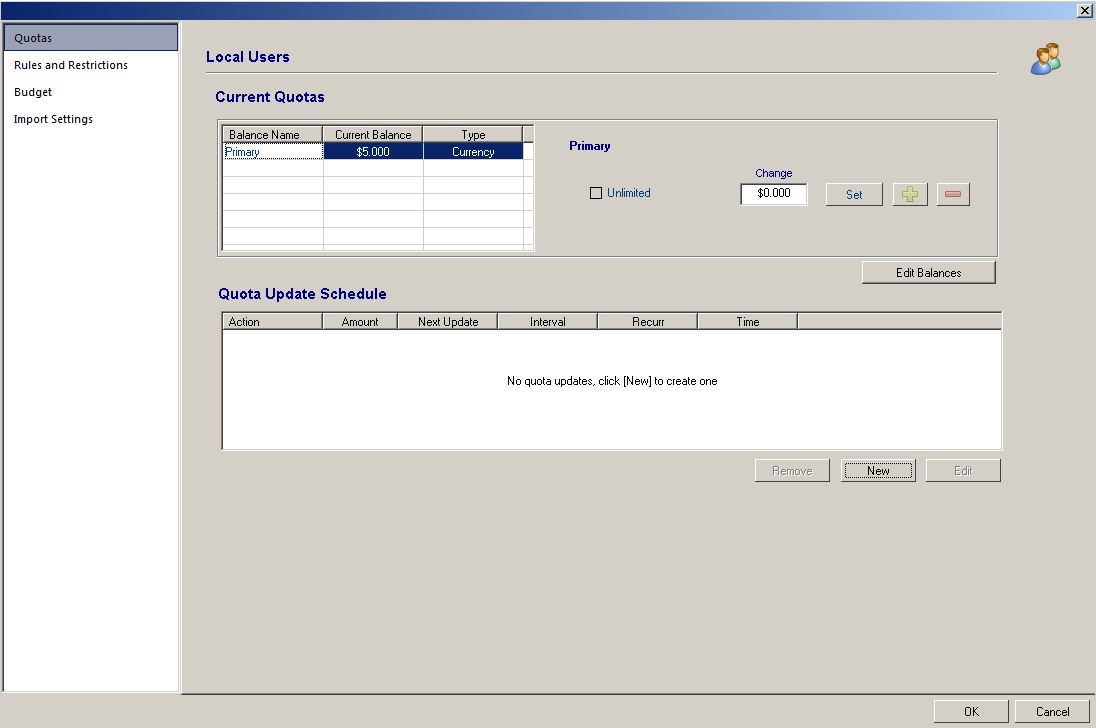This screenshot has width=1096, height=728.
Task: Open Rules and Restrictions section
Action: [x=91, y=65]
